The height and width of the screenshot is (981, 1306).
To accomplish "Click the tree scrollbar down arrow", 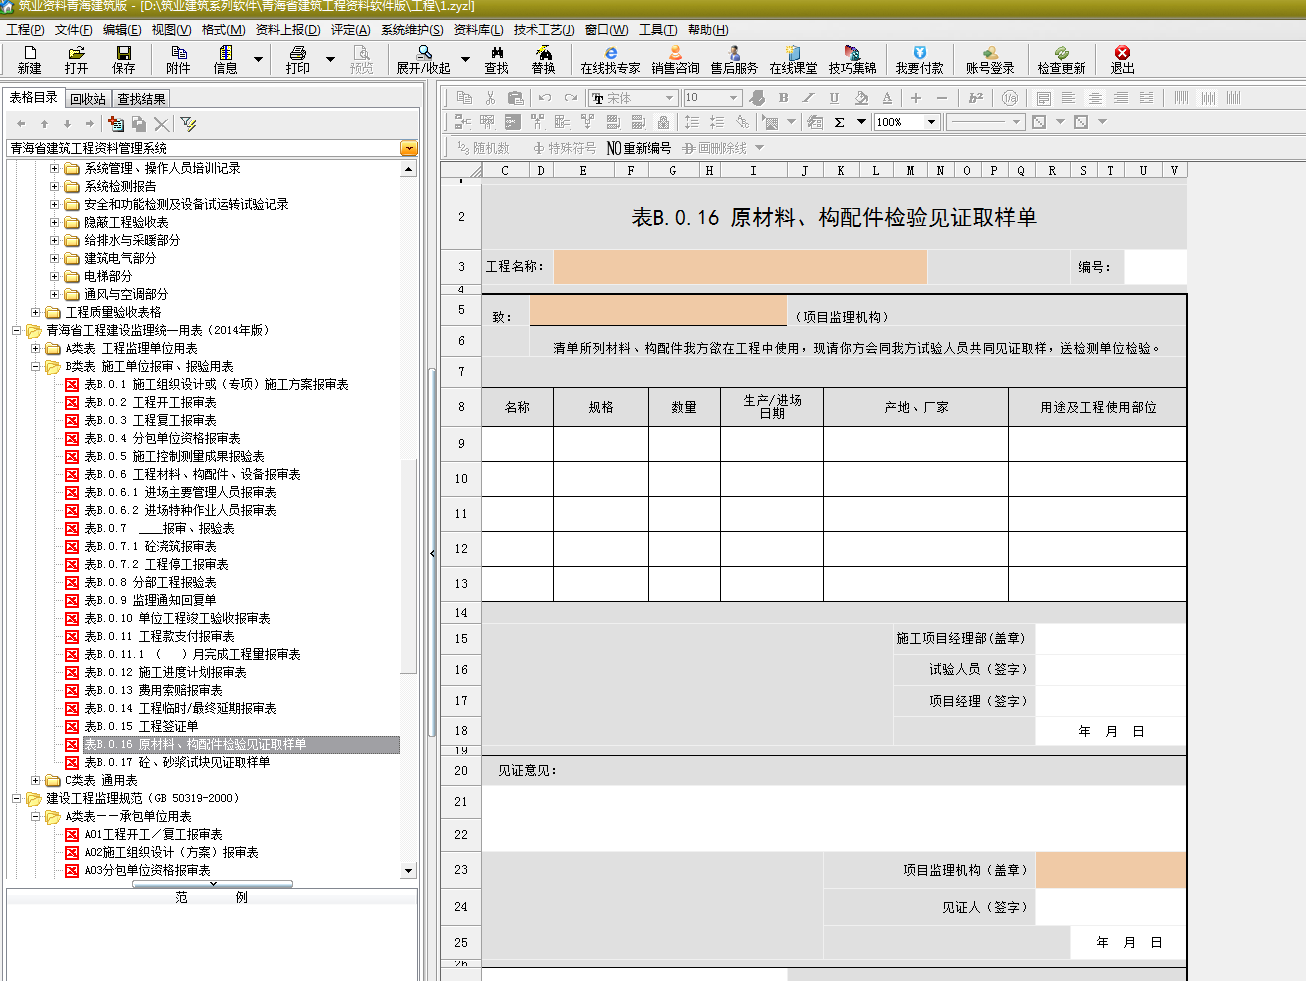I will (x=408, y=871).
